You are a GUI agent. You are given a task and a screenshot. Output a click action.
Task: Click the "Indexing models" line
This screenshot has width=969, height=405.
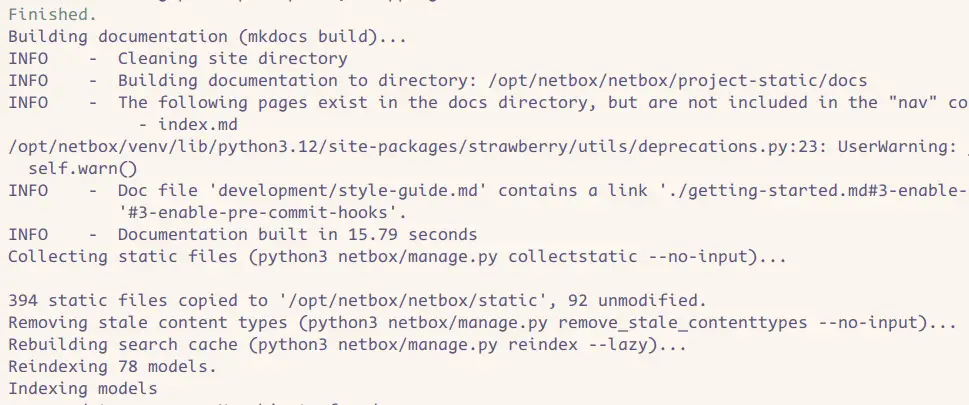pyautogui.click(x=82, y=389)
